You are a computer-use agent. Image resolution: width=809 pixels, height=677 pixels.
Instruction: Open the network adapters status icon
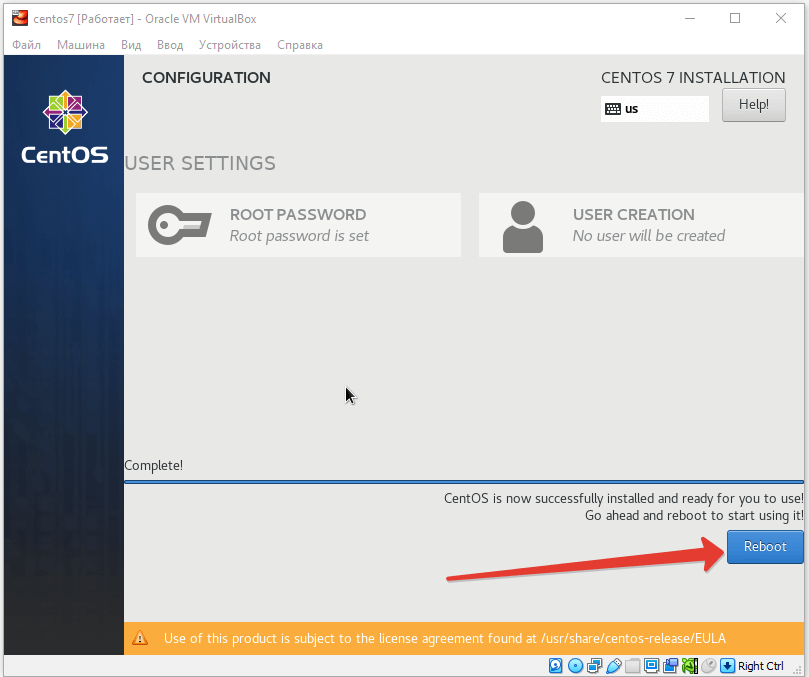coord(594,666)
